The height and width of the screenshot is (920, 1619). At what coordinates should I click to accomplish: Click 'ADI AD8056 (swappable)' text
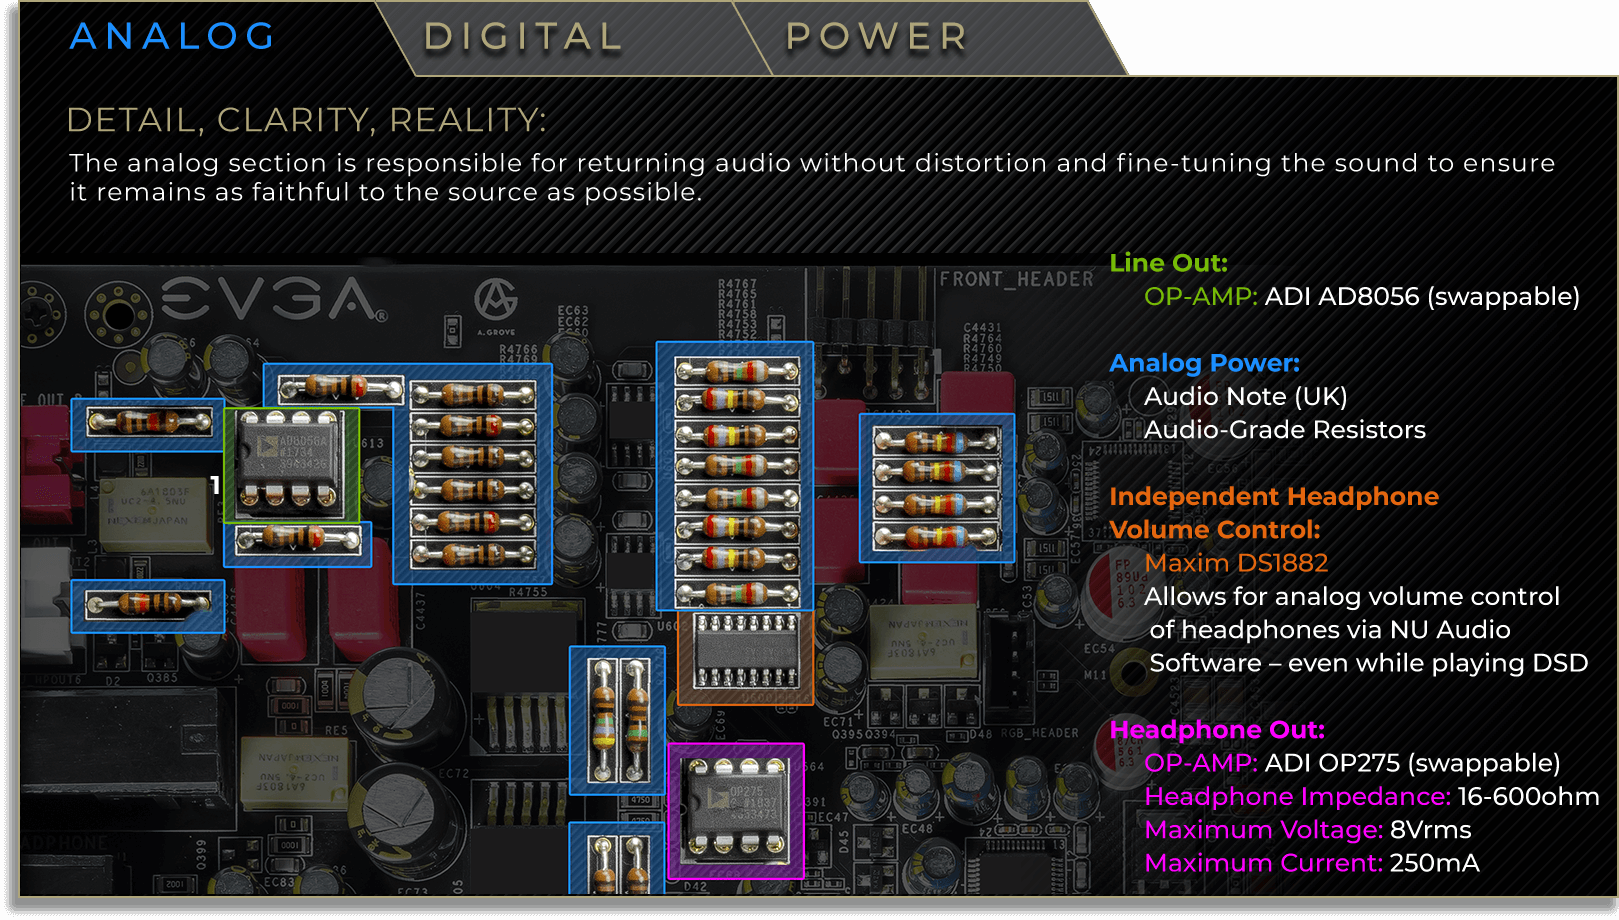tap(1422, 297)
